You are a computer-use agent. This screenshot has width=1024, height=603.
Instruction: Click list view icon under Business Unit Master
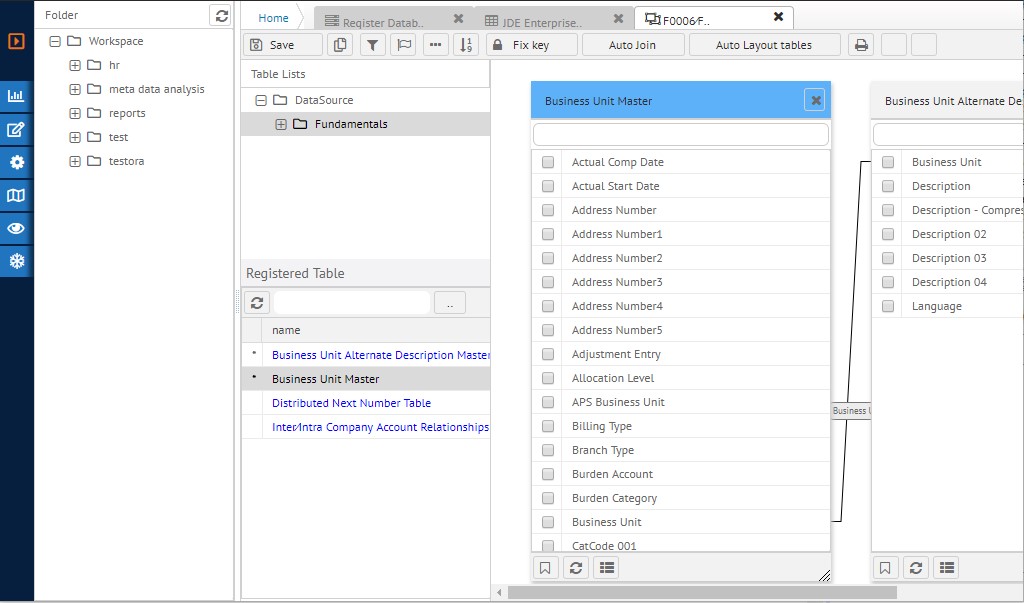(606, 568)
